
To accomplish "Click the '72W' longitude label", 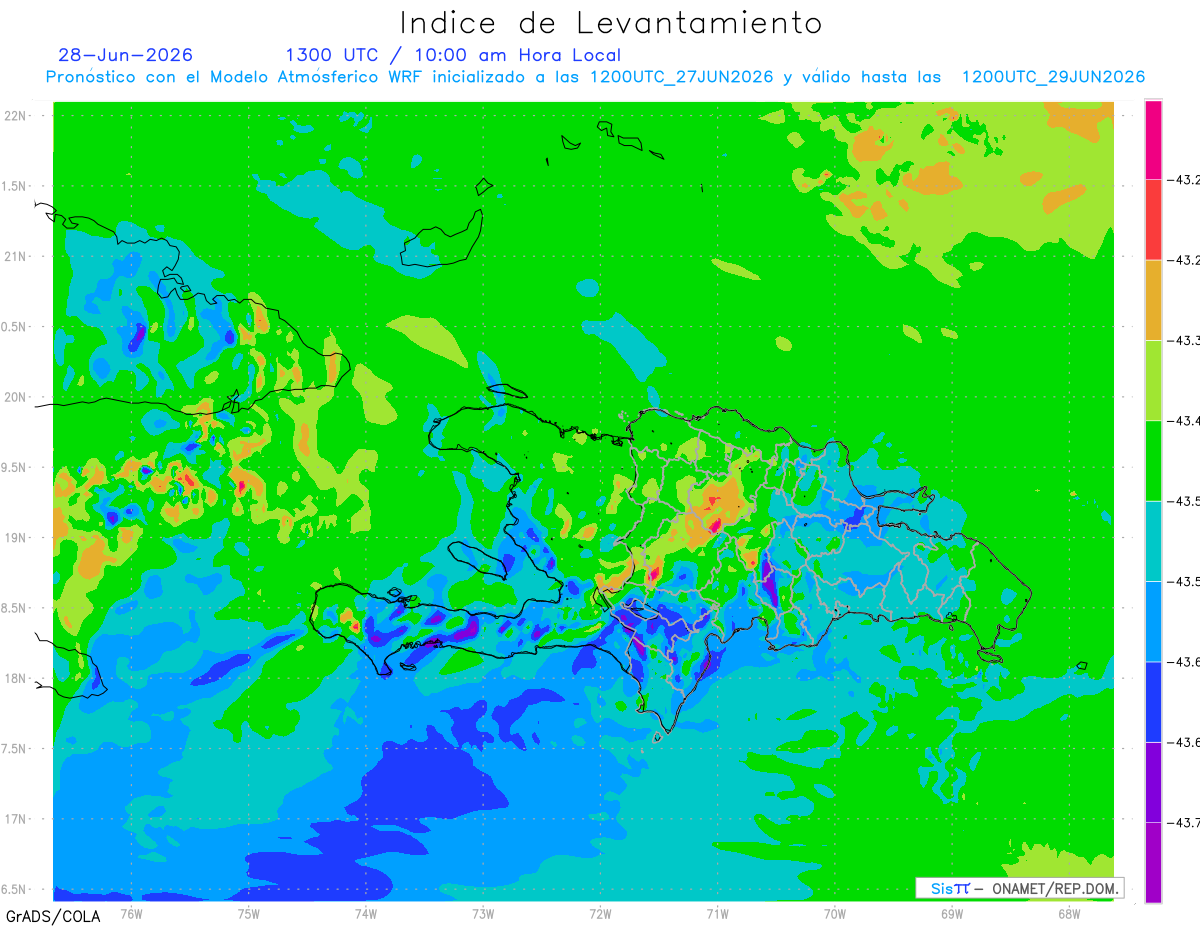I will pyautogui.click(x=600, y=913).
